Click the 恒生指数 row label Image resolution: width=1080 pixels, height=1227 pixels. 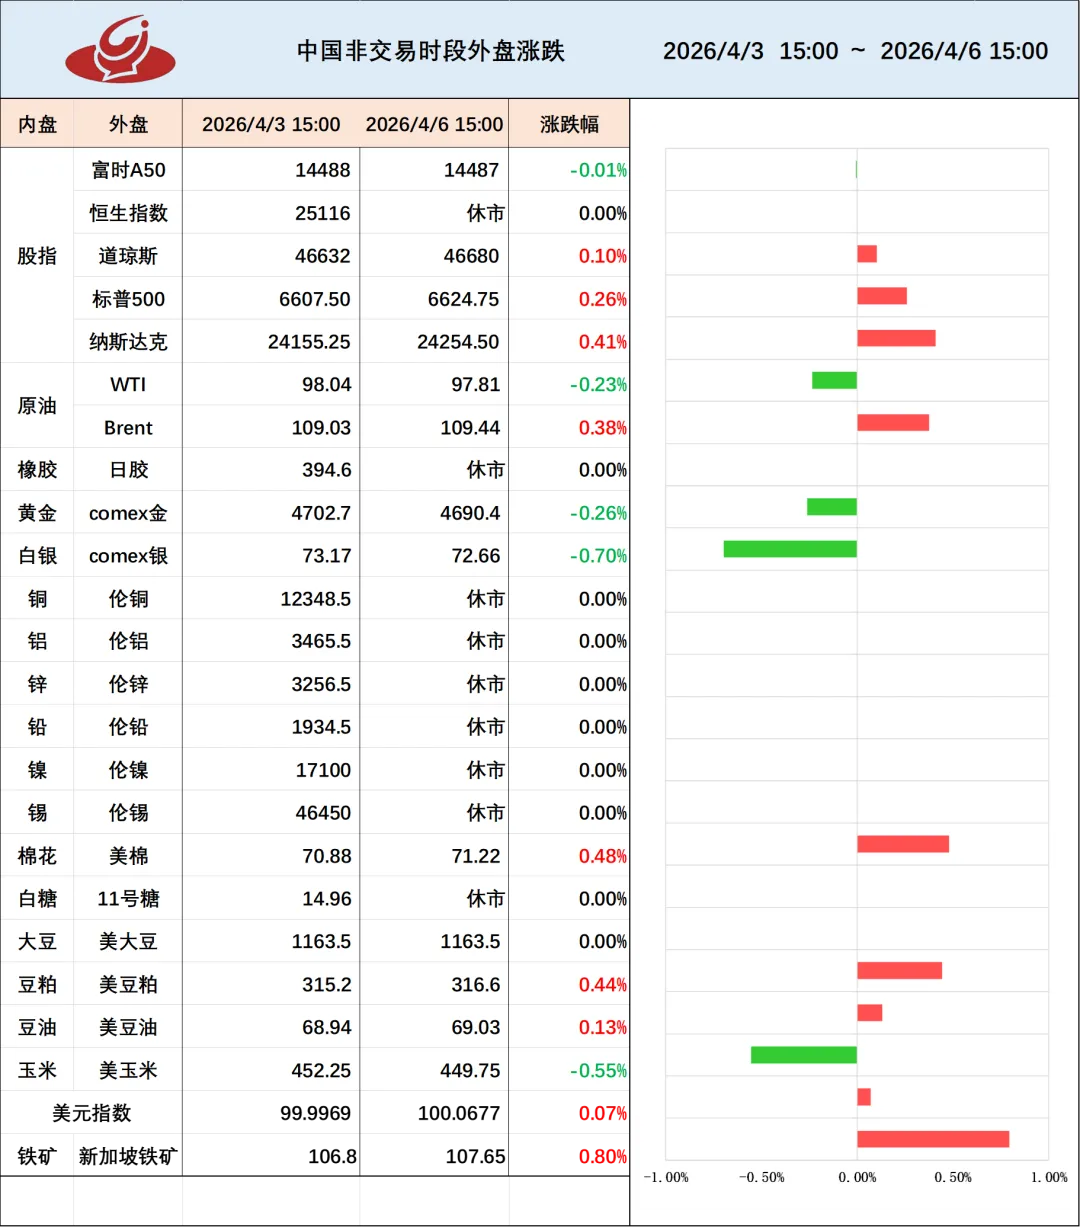(x=128, y=213)
